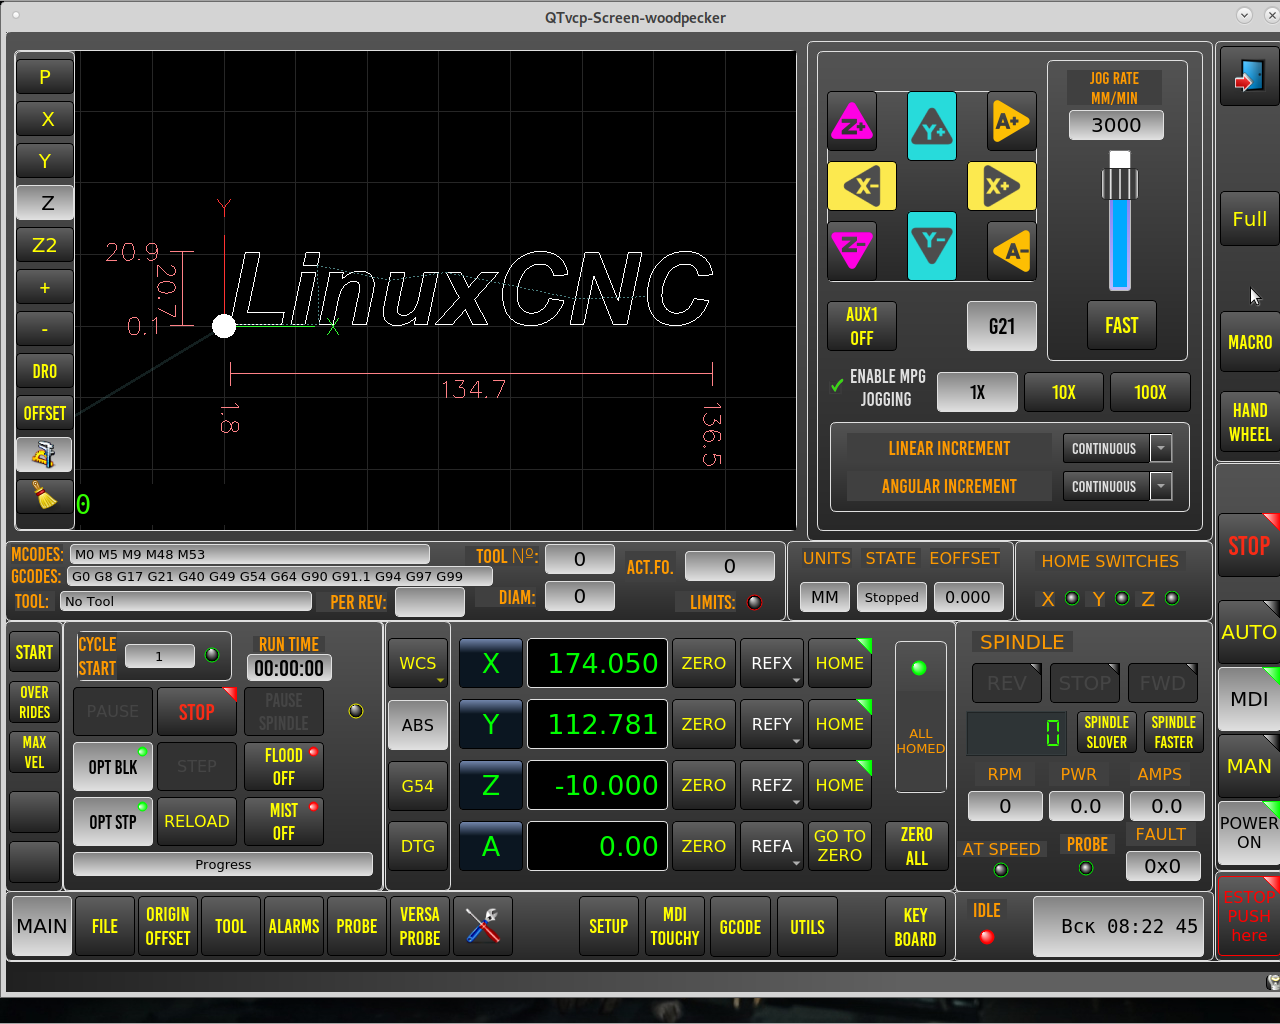1280x1024 pixels.
Task: Click the Progress bar
Action: (223, 864)
